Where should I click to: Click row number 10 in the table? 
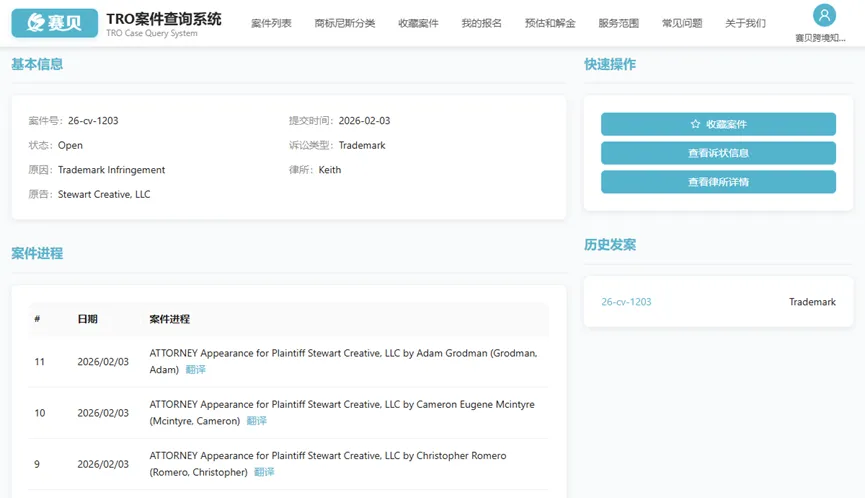(x=40, y=413)
